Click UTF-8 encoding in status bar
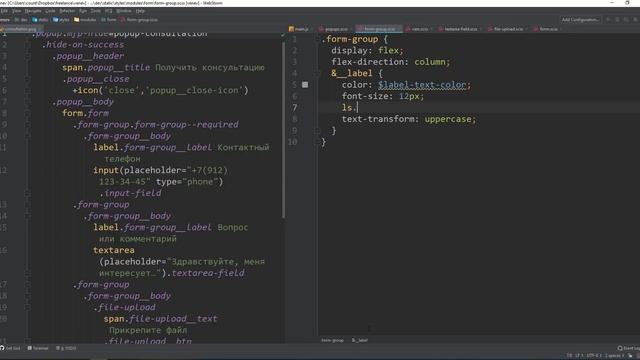This screenshot has width=640, height=360. click(x=593, y=356)
